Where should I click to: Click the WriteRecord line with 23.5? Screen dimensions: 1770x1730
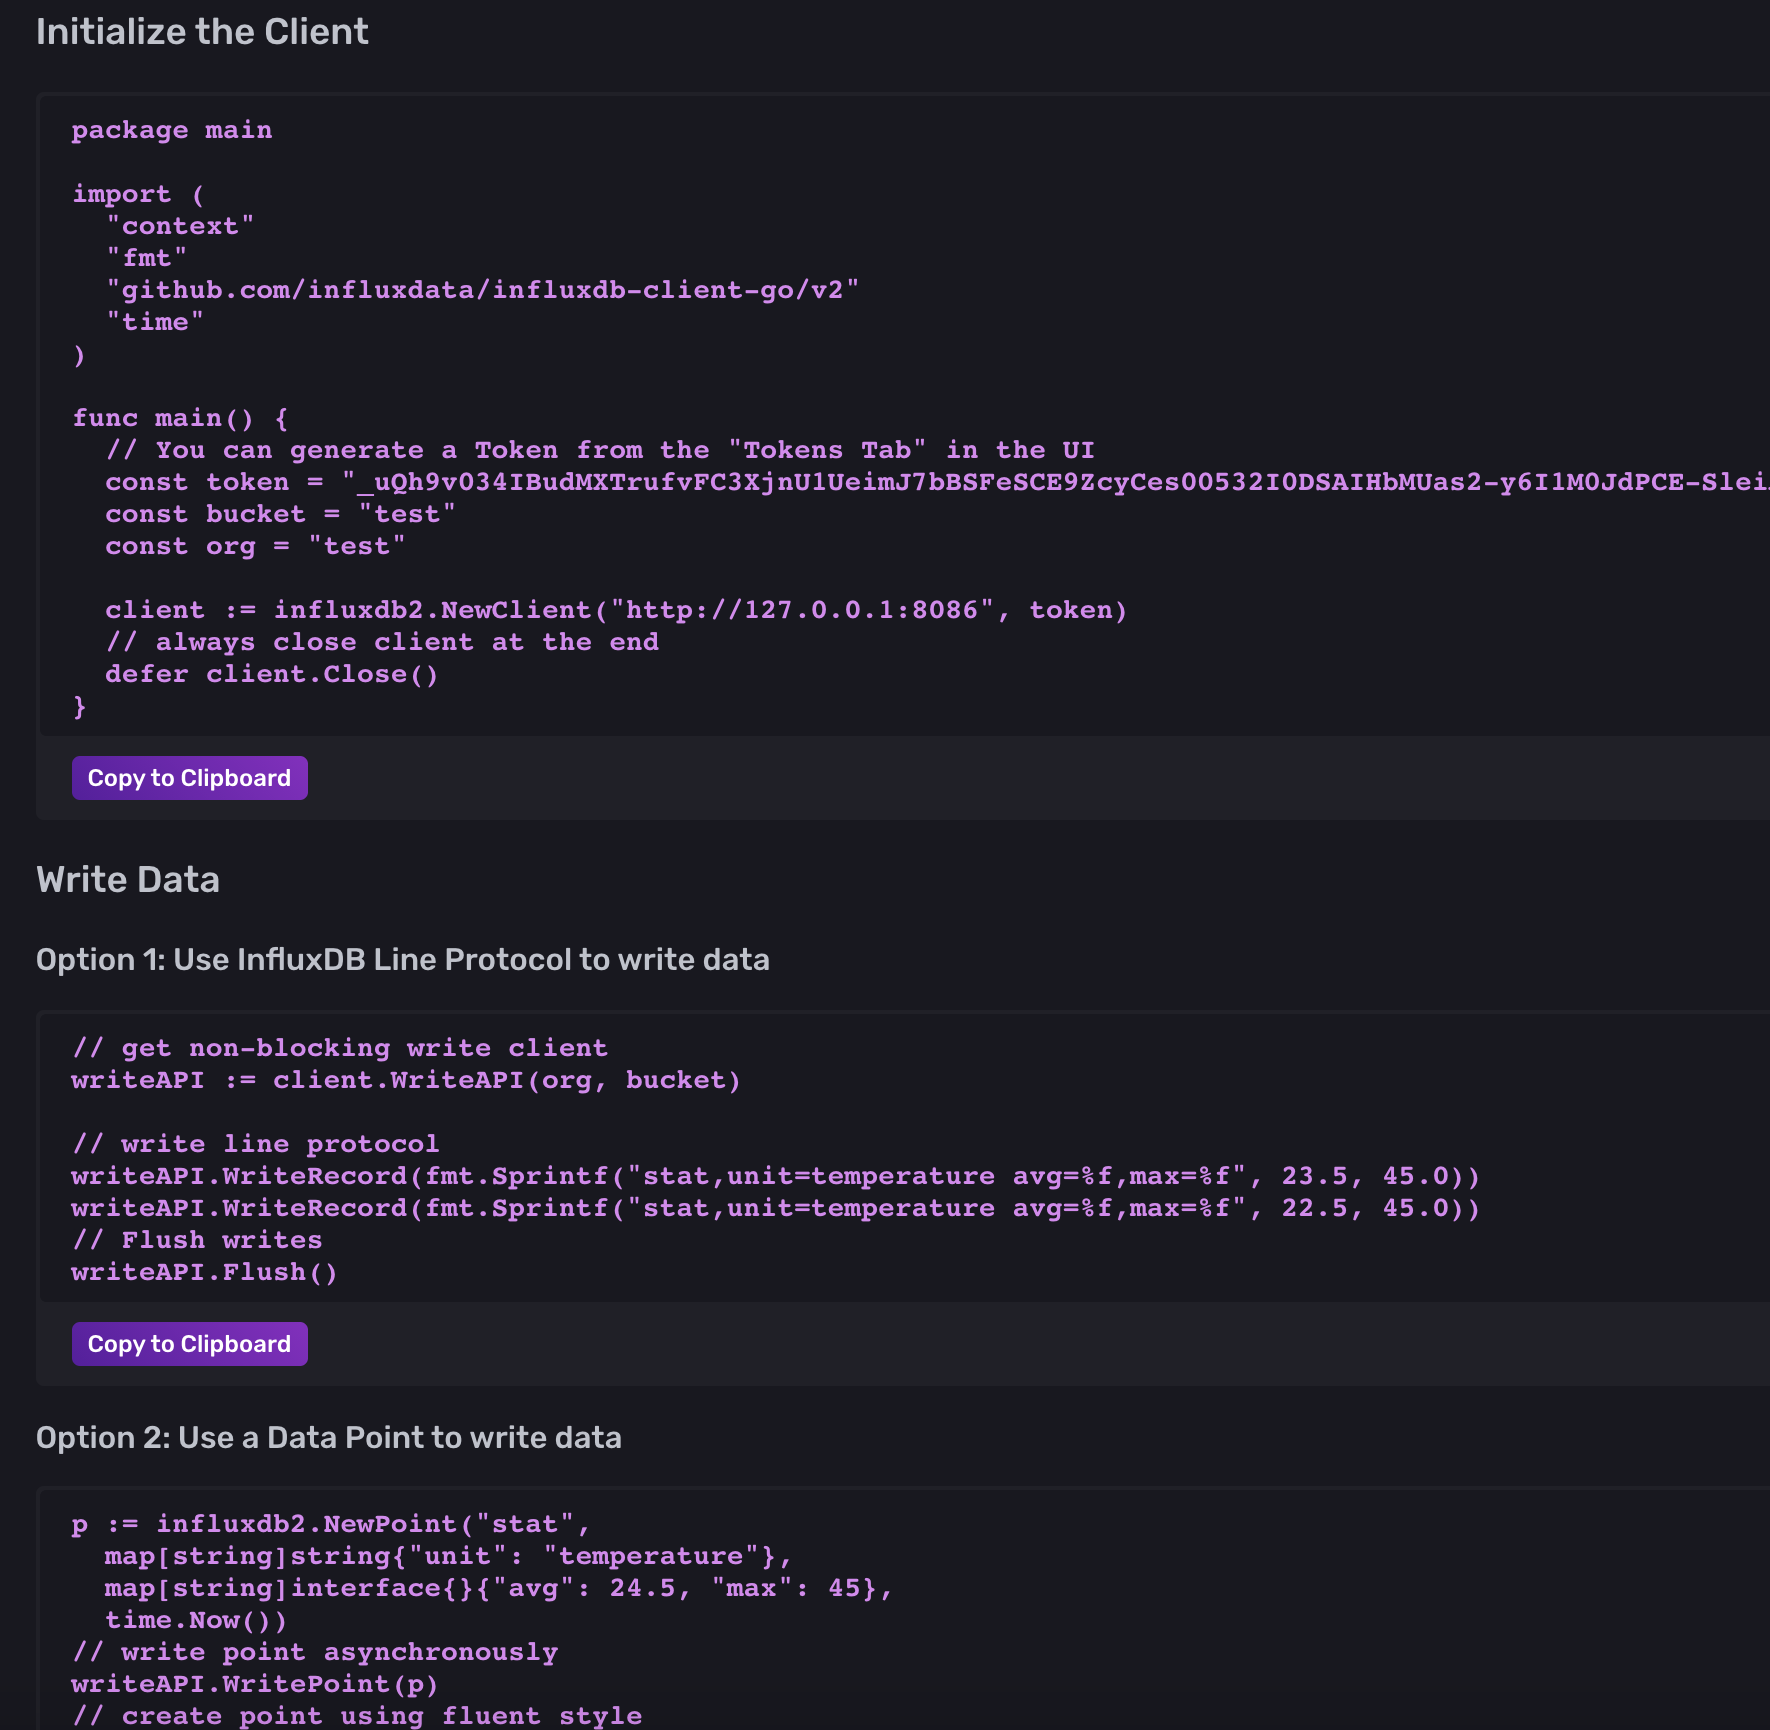pos(776,1176)
